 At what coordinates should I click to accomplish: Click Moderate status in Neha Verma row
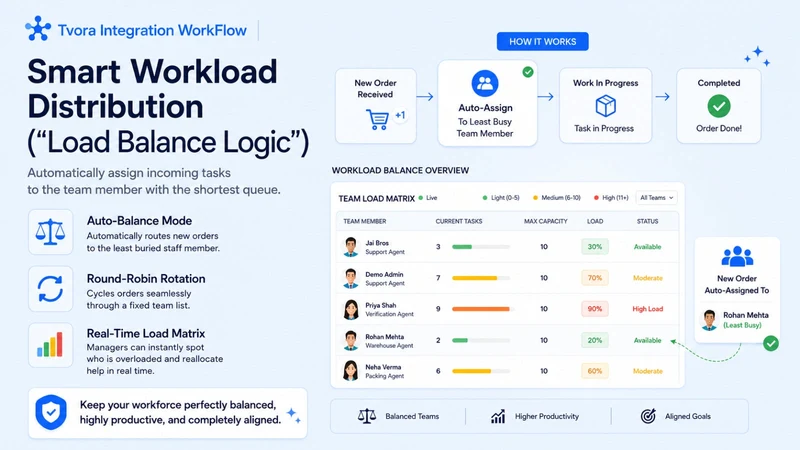(647, 371)
